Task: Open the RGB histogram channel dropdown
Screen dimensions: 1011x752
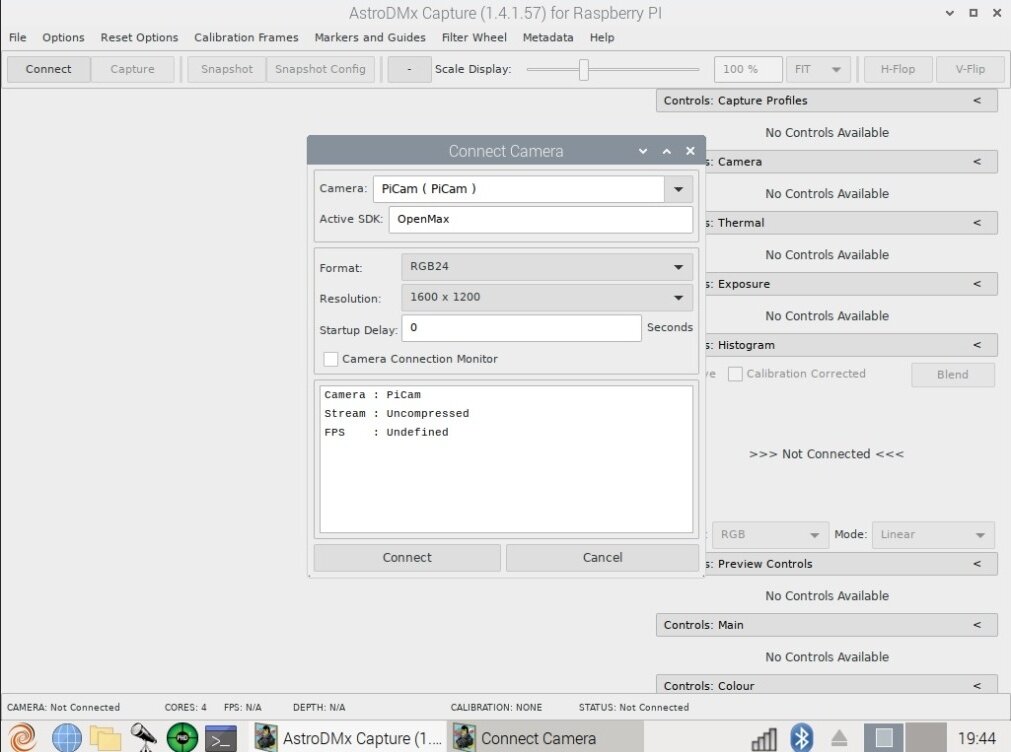Action: click(771, 535)
